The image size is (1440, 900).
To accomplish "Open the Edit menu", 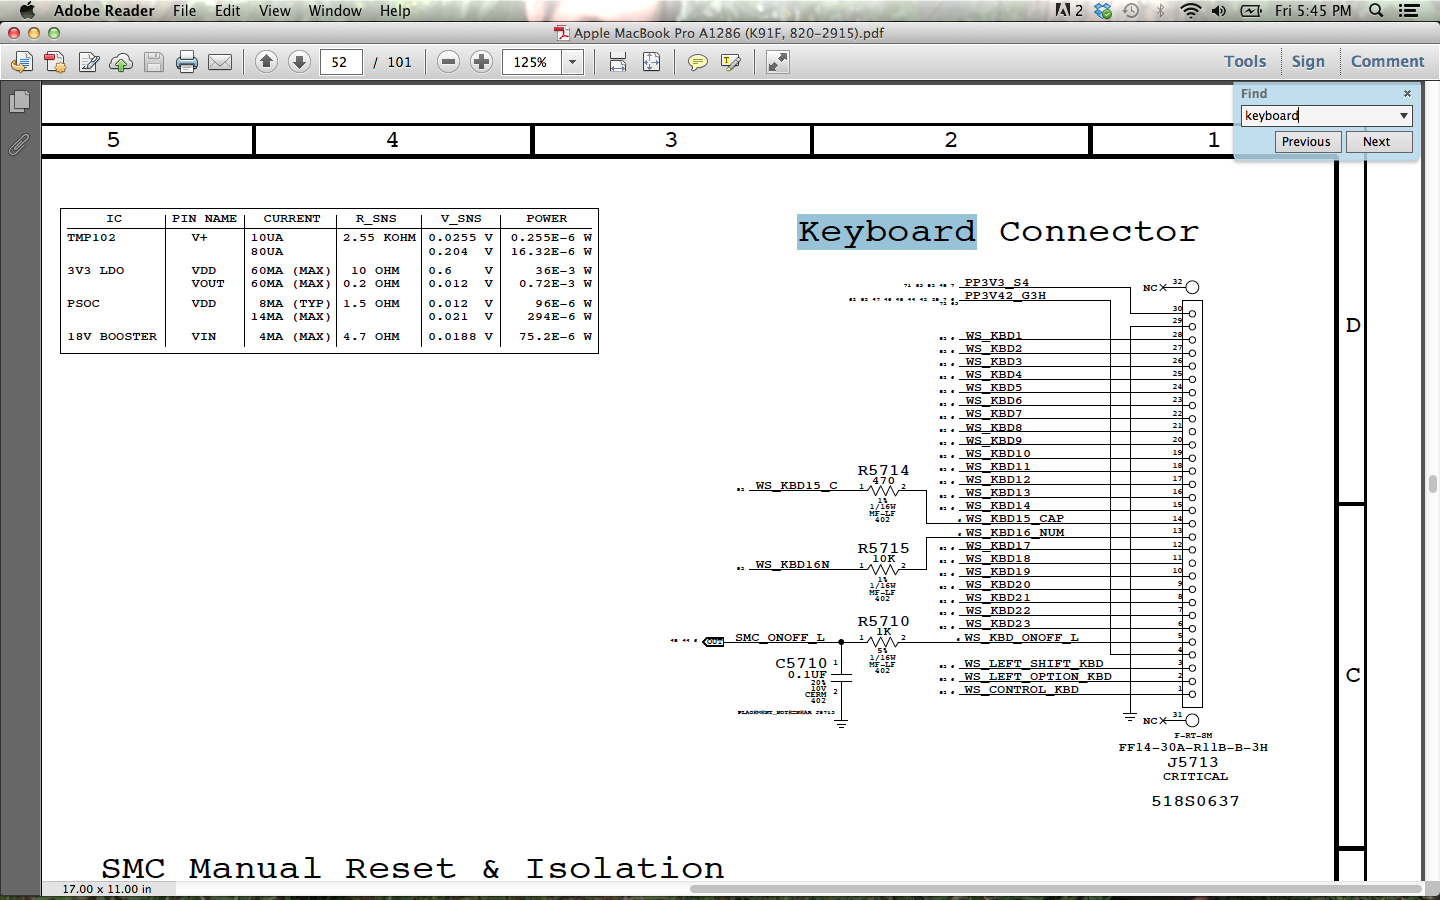I will [228, 11].
